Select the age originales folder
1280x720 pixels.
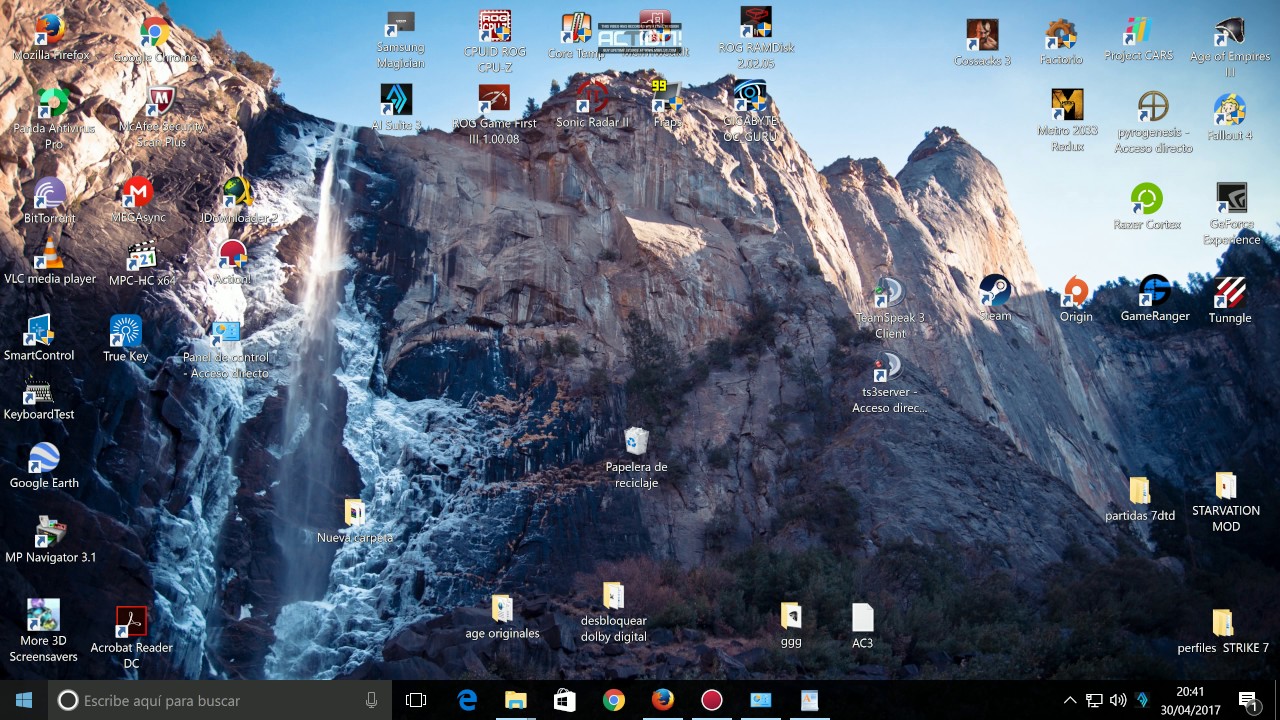coord(502,617)
